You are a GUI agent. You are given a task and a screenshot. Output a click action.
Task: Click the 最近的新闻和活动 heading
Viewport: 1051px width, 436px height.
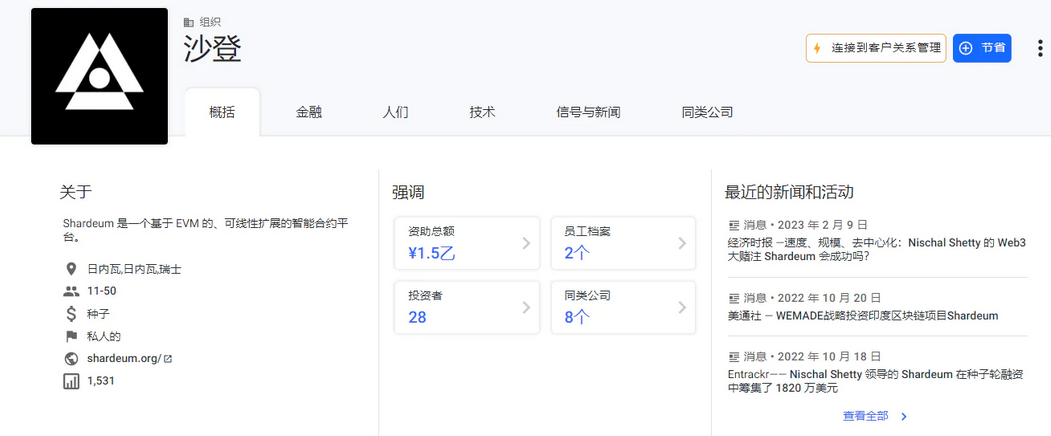789,192
